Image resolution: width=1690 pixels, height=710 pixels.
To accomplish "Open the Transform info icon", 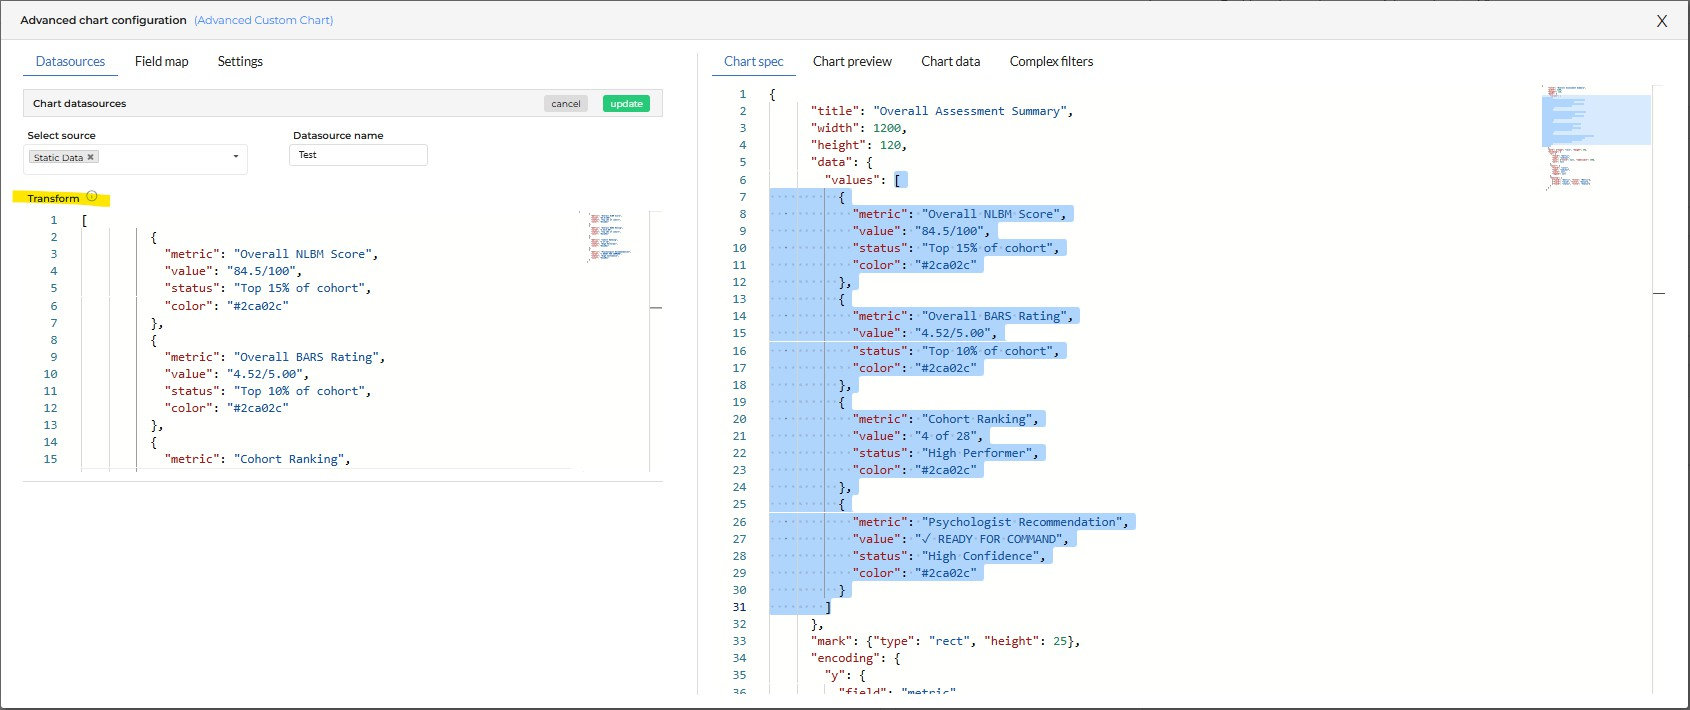I will coord(92,197).
